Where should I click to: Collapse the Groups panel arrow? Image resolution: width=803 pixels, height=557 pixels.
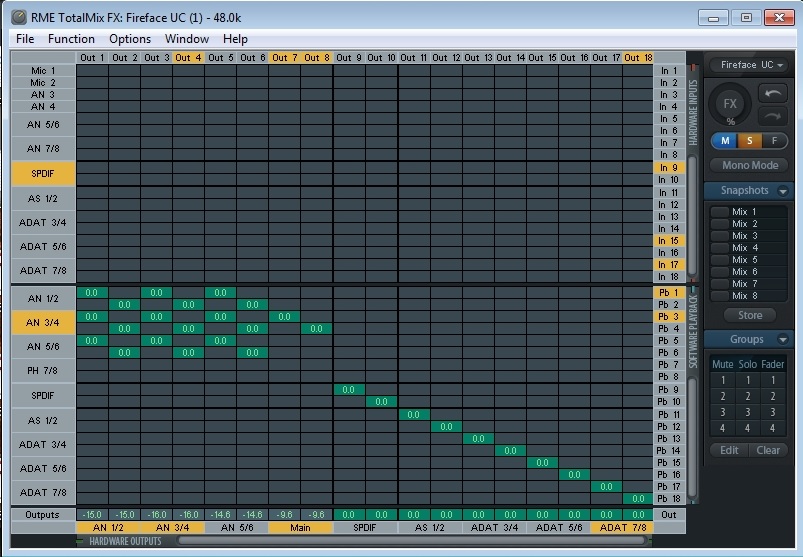(783, 340)
